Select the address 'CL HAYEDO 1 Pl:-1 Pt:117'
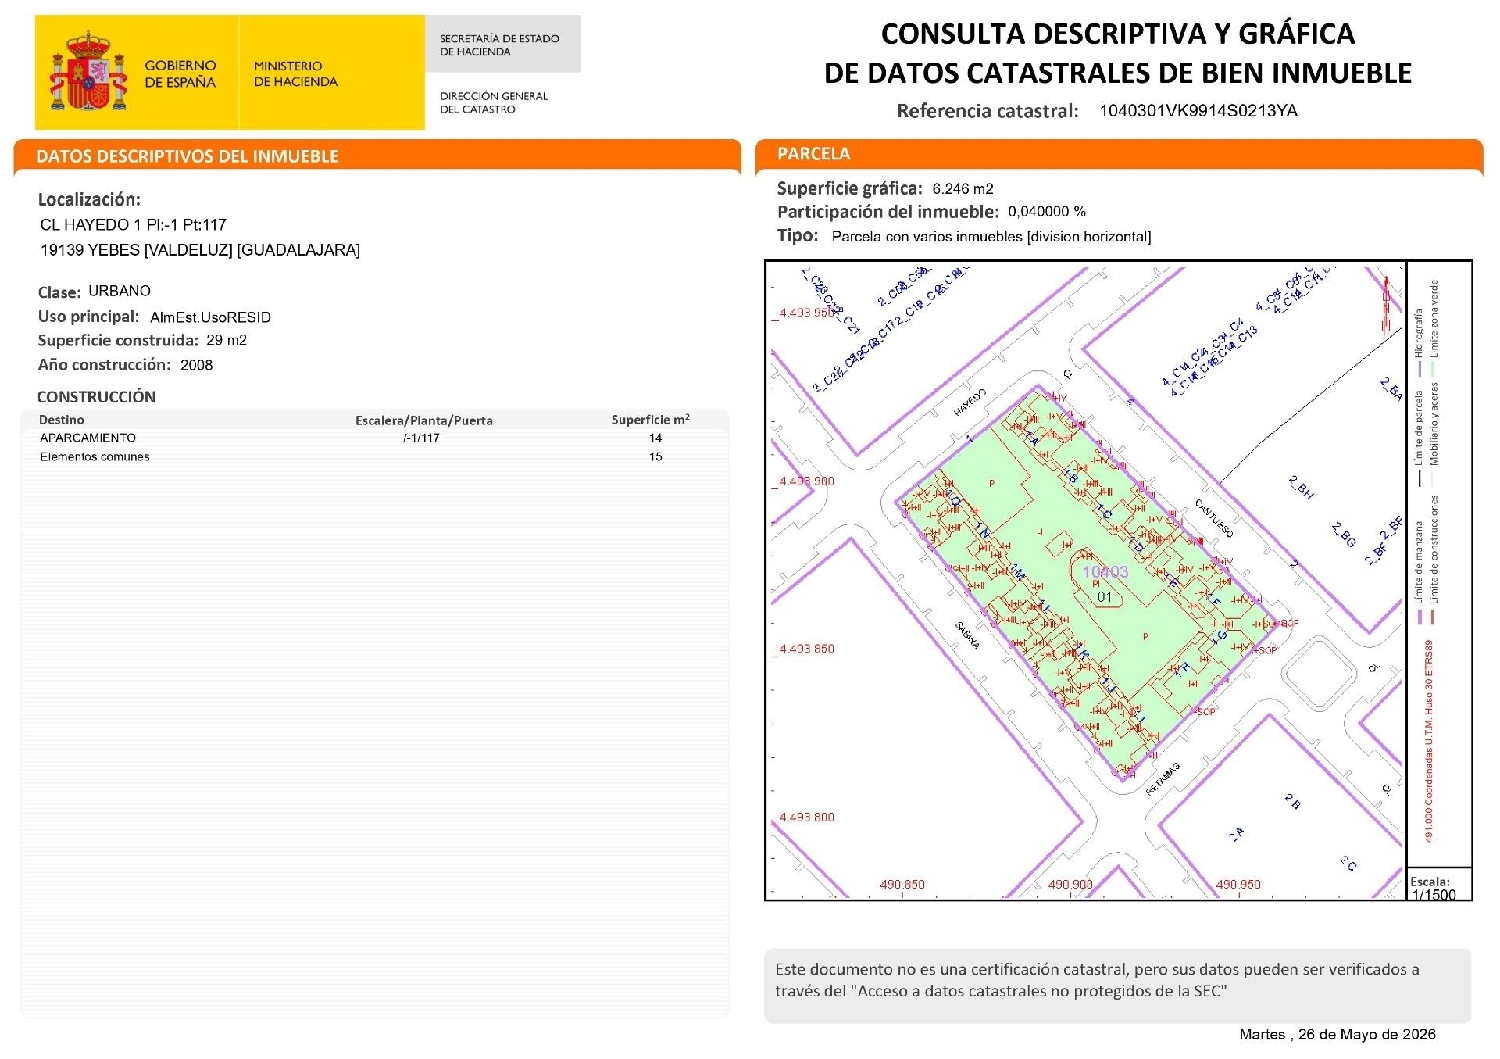This screenshot has height=1059, width=1500. pyautogui.click(x=133, y=225)
